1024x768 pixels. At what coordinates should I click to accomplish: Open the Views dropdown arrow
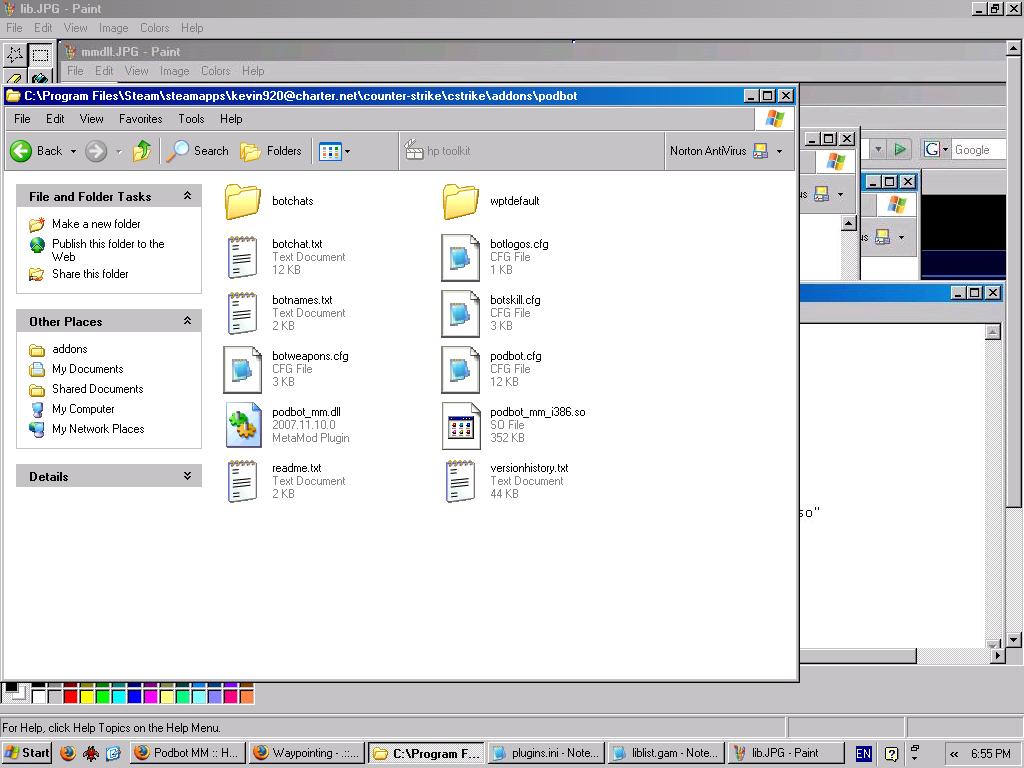347,152
